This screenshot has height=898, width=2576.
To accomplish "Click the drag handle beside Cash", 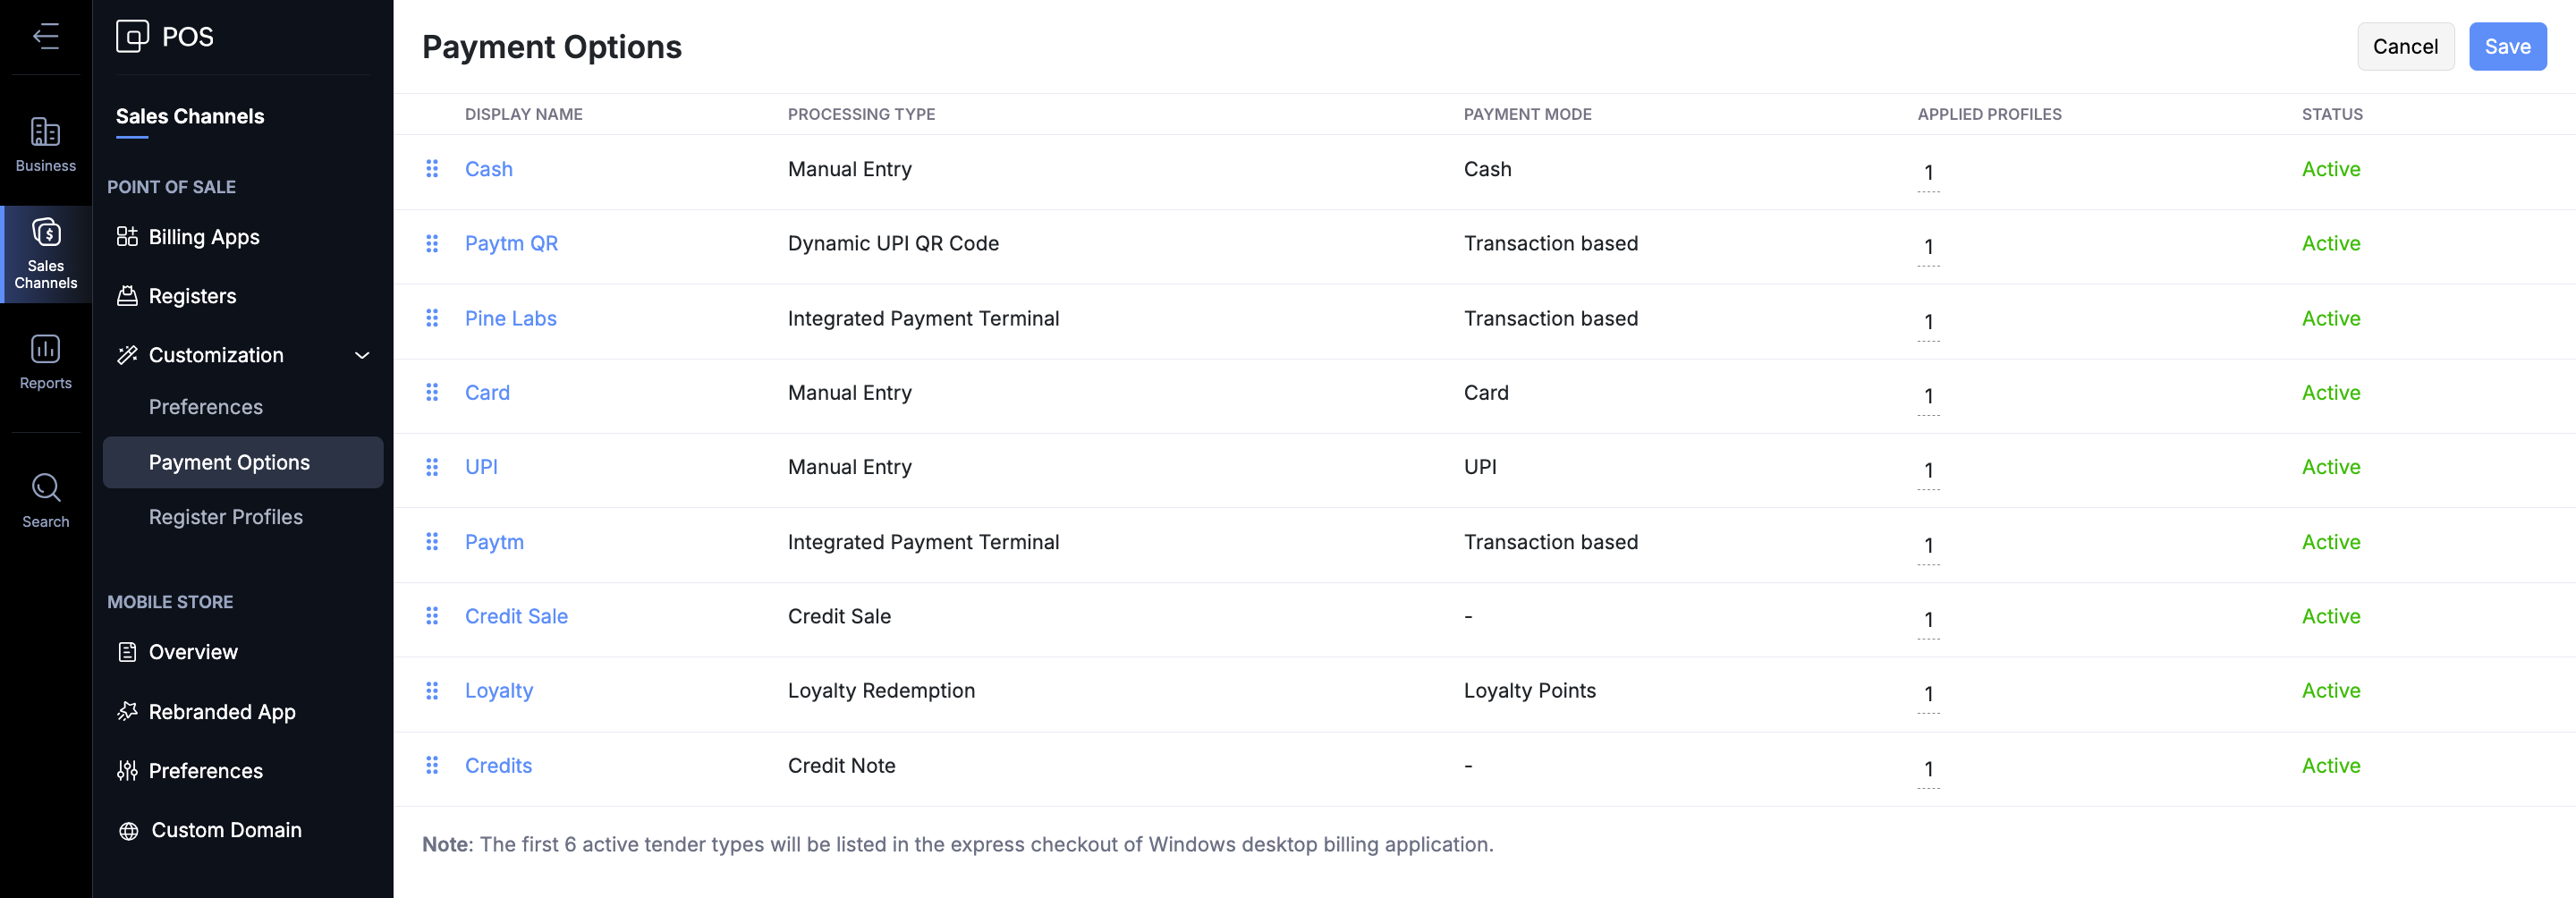I will tap(432, 169).
